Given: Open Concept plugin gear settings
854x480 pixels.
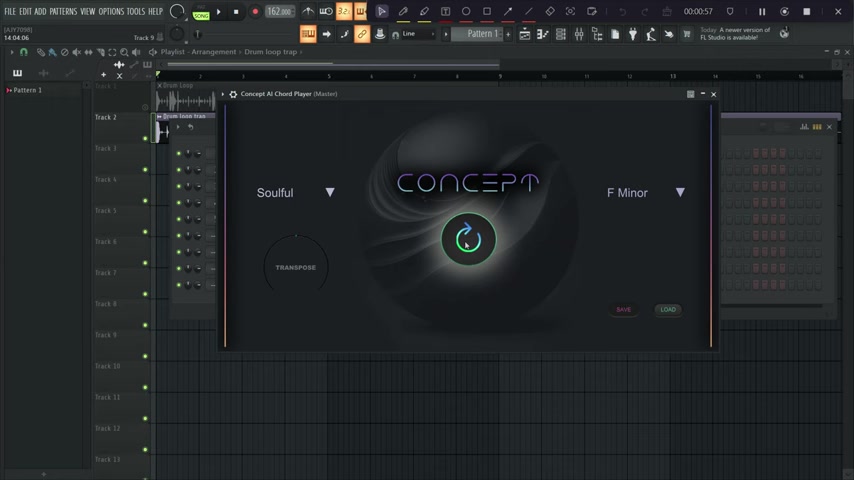Looking at the screenshot, I should tap(233, 94).
